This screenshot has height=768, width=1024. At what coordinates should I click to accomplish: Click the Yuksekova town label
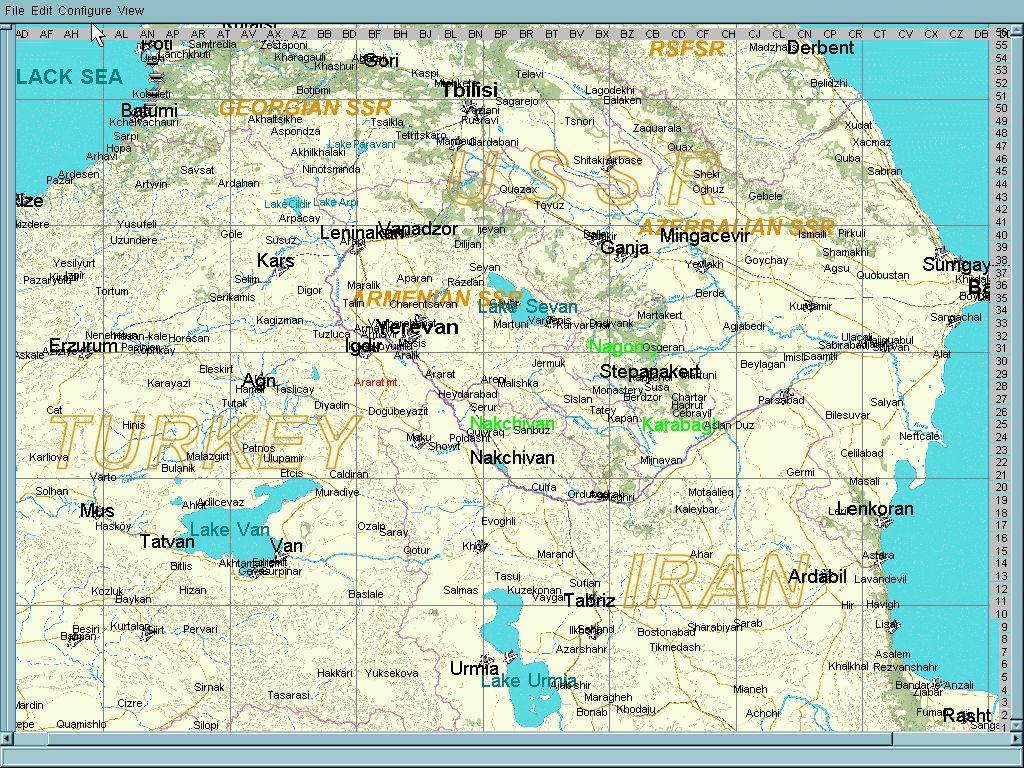click(391, 673)
